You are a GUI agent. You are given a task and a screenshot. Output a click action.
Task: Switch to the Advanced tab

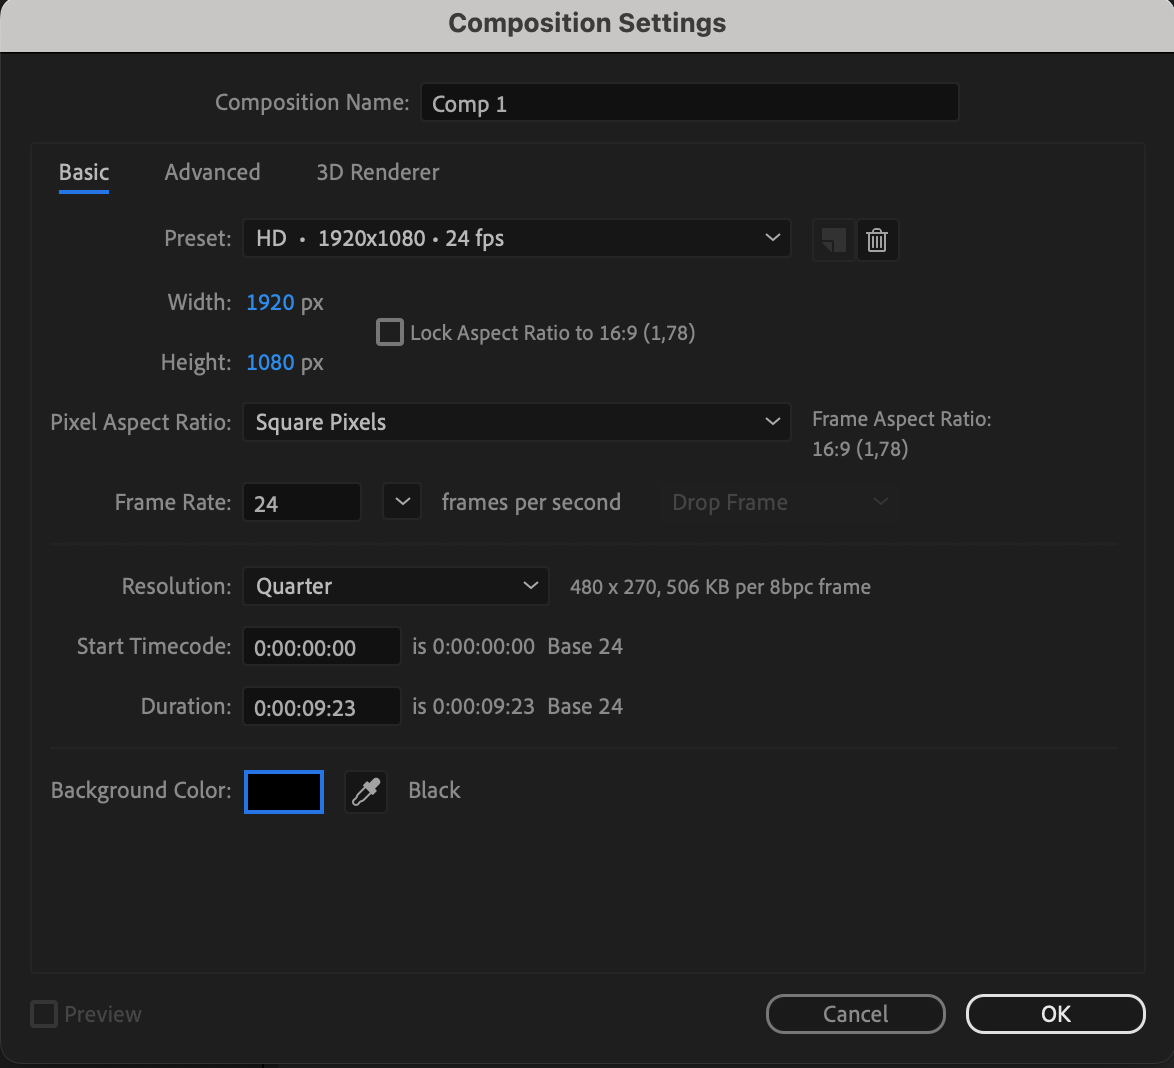213,172
